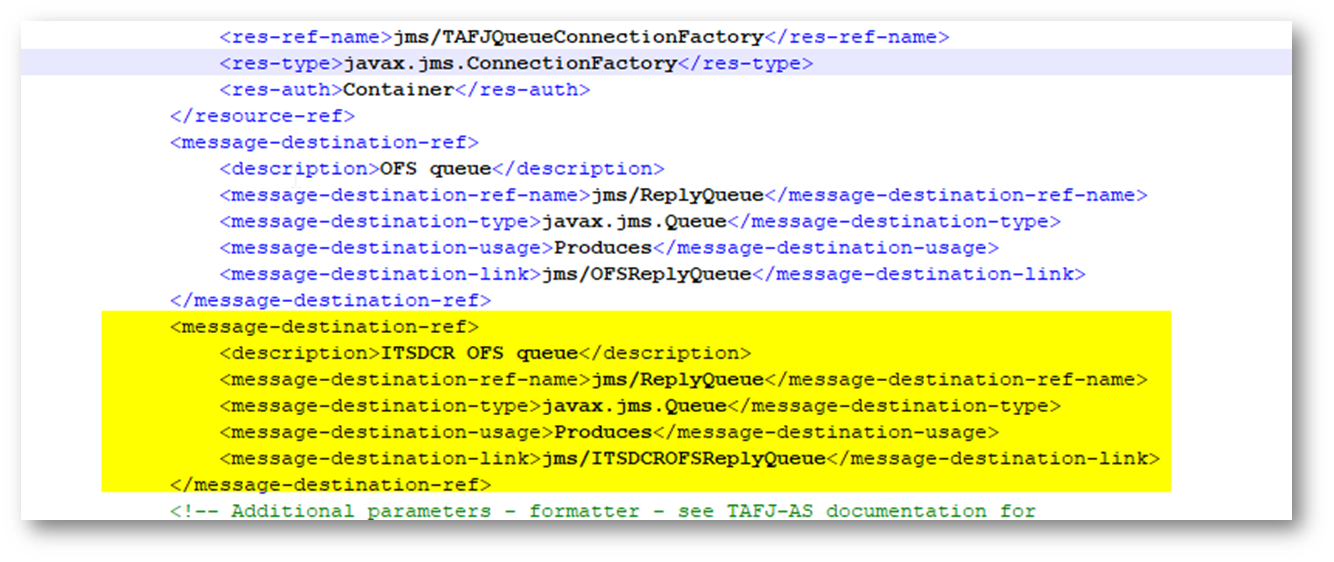The width and height of the screenshot is (1334, 562).
Task: Click the word Container in res-auth line
Action: click(399, 89)
